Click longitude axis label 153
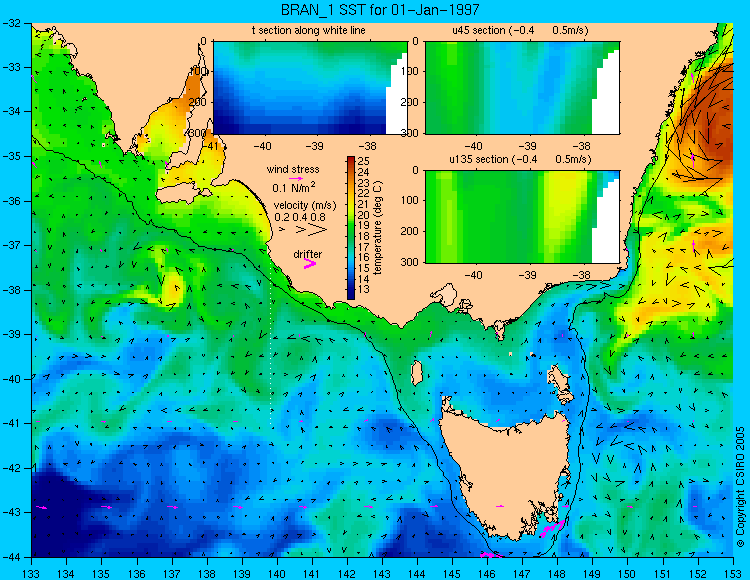Viewport: 750px width, 580px height. [733, 574]
